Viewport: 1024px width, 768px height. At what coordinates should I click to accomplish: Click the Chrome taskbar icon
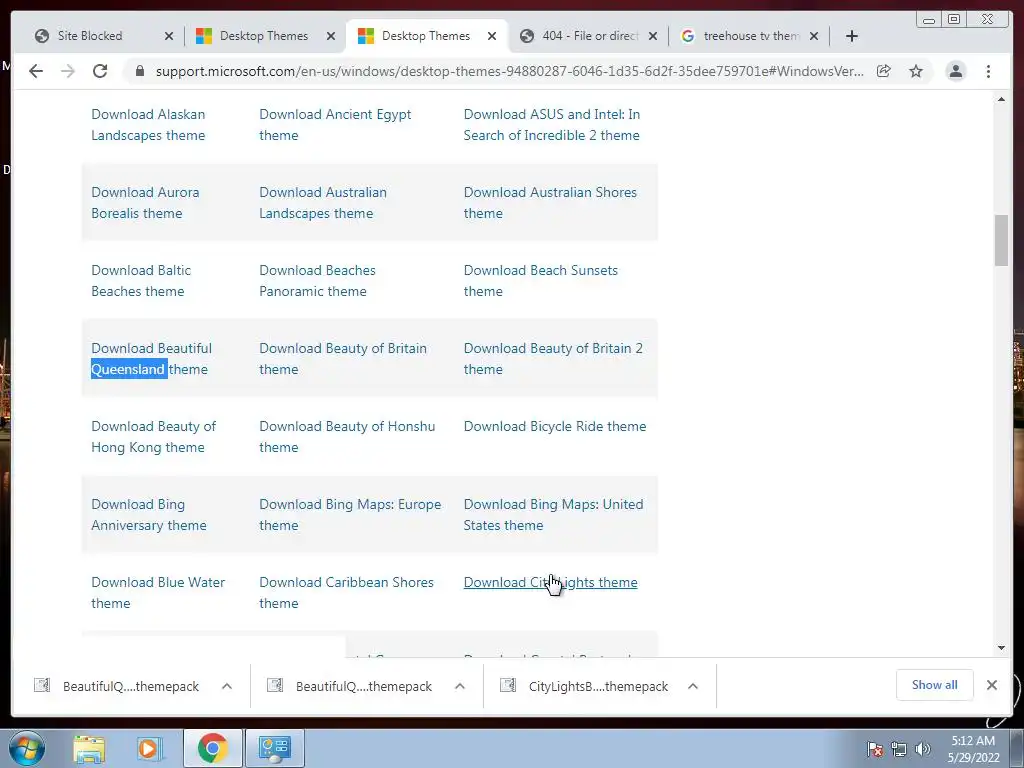point(212,748)
